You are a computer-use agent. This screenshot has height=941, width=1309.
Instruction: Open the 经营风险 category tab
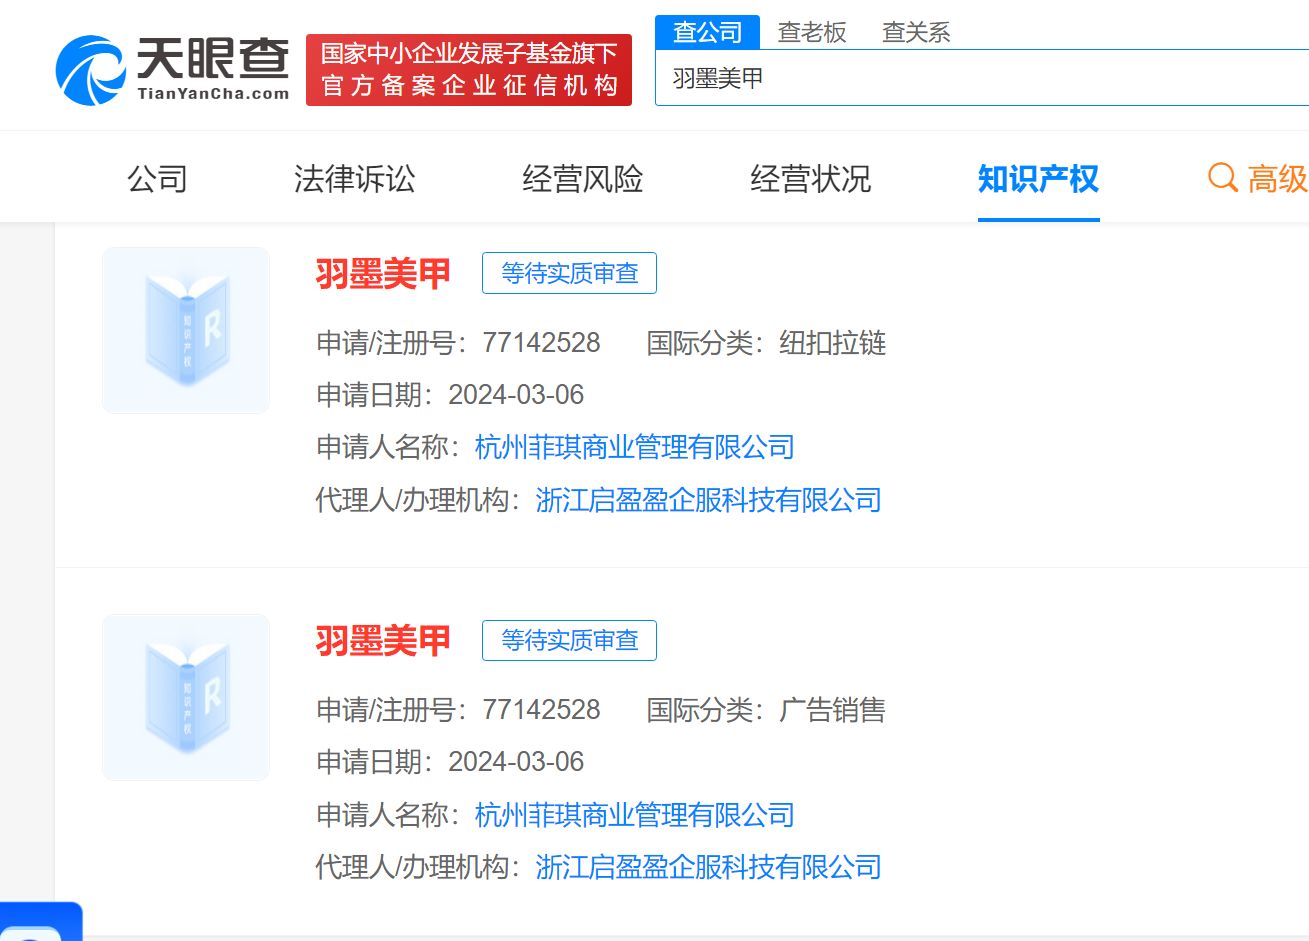pos(582,179)
